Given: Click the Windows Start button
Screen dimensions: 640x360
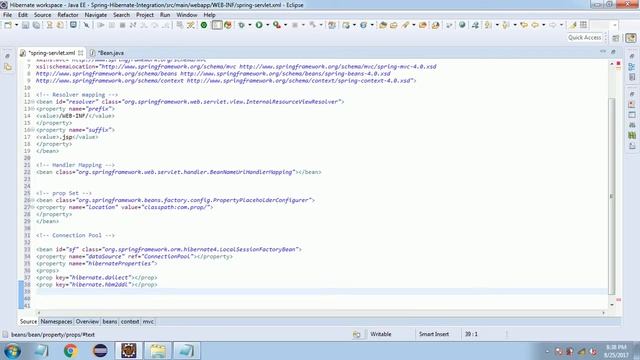Looking at the screenshot, I should 12,351.
